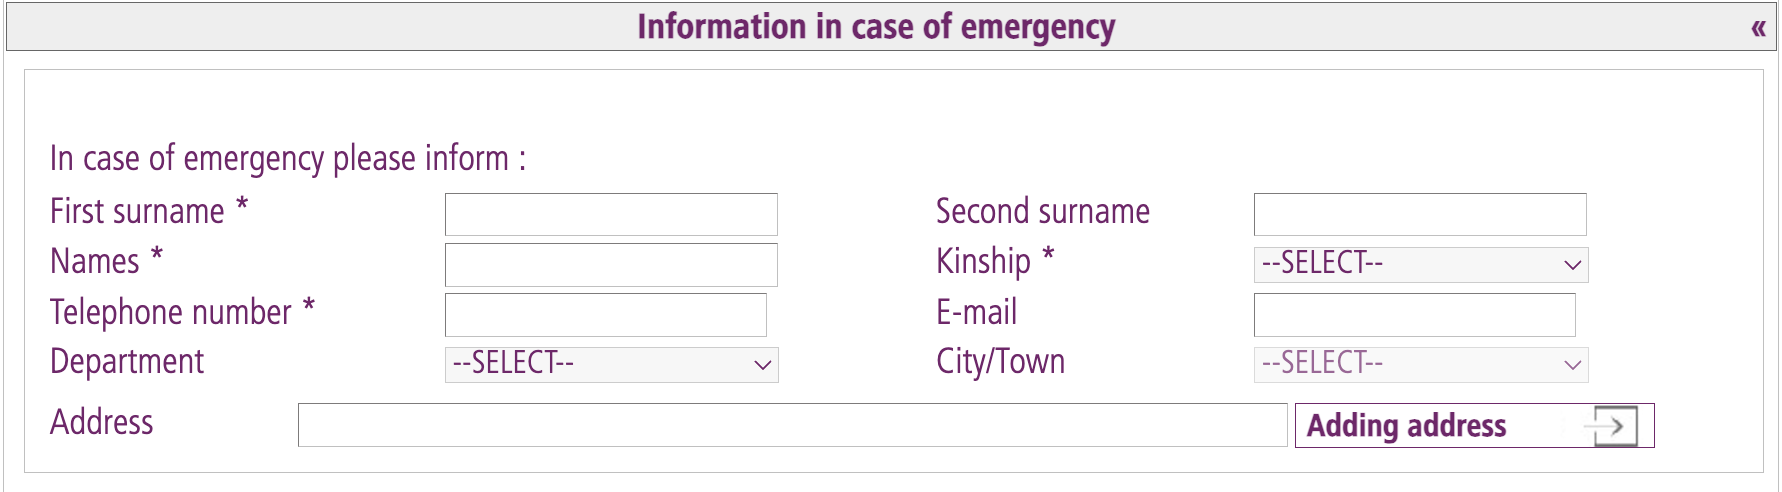Place cursor in the Address field
The image size is (1782, 492).
(x=792, y=425)
